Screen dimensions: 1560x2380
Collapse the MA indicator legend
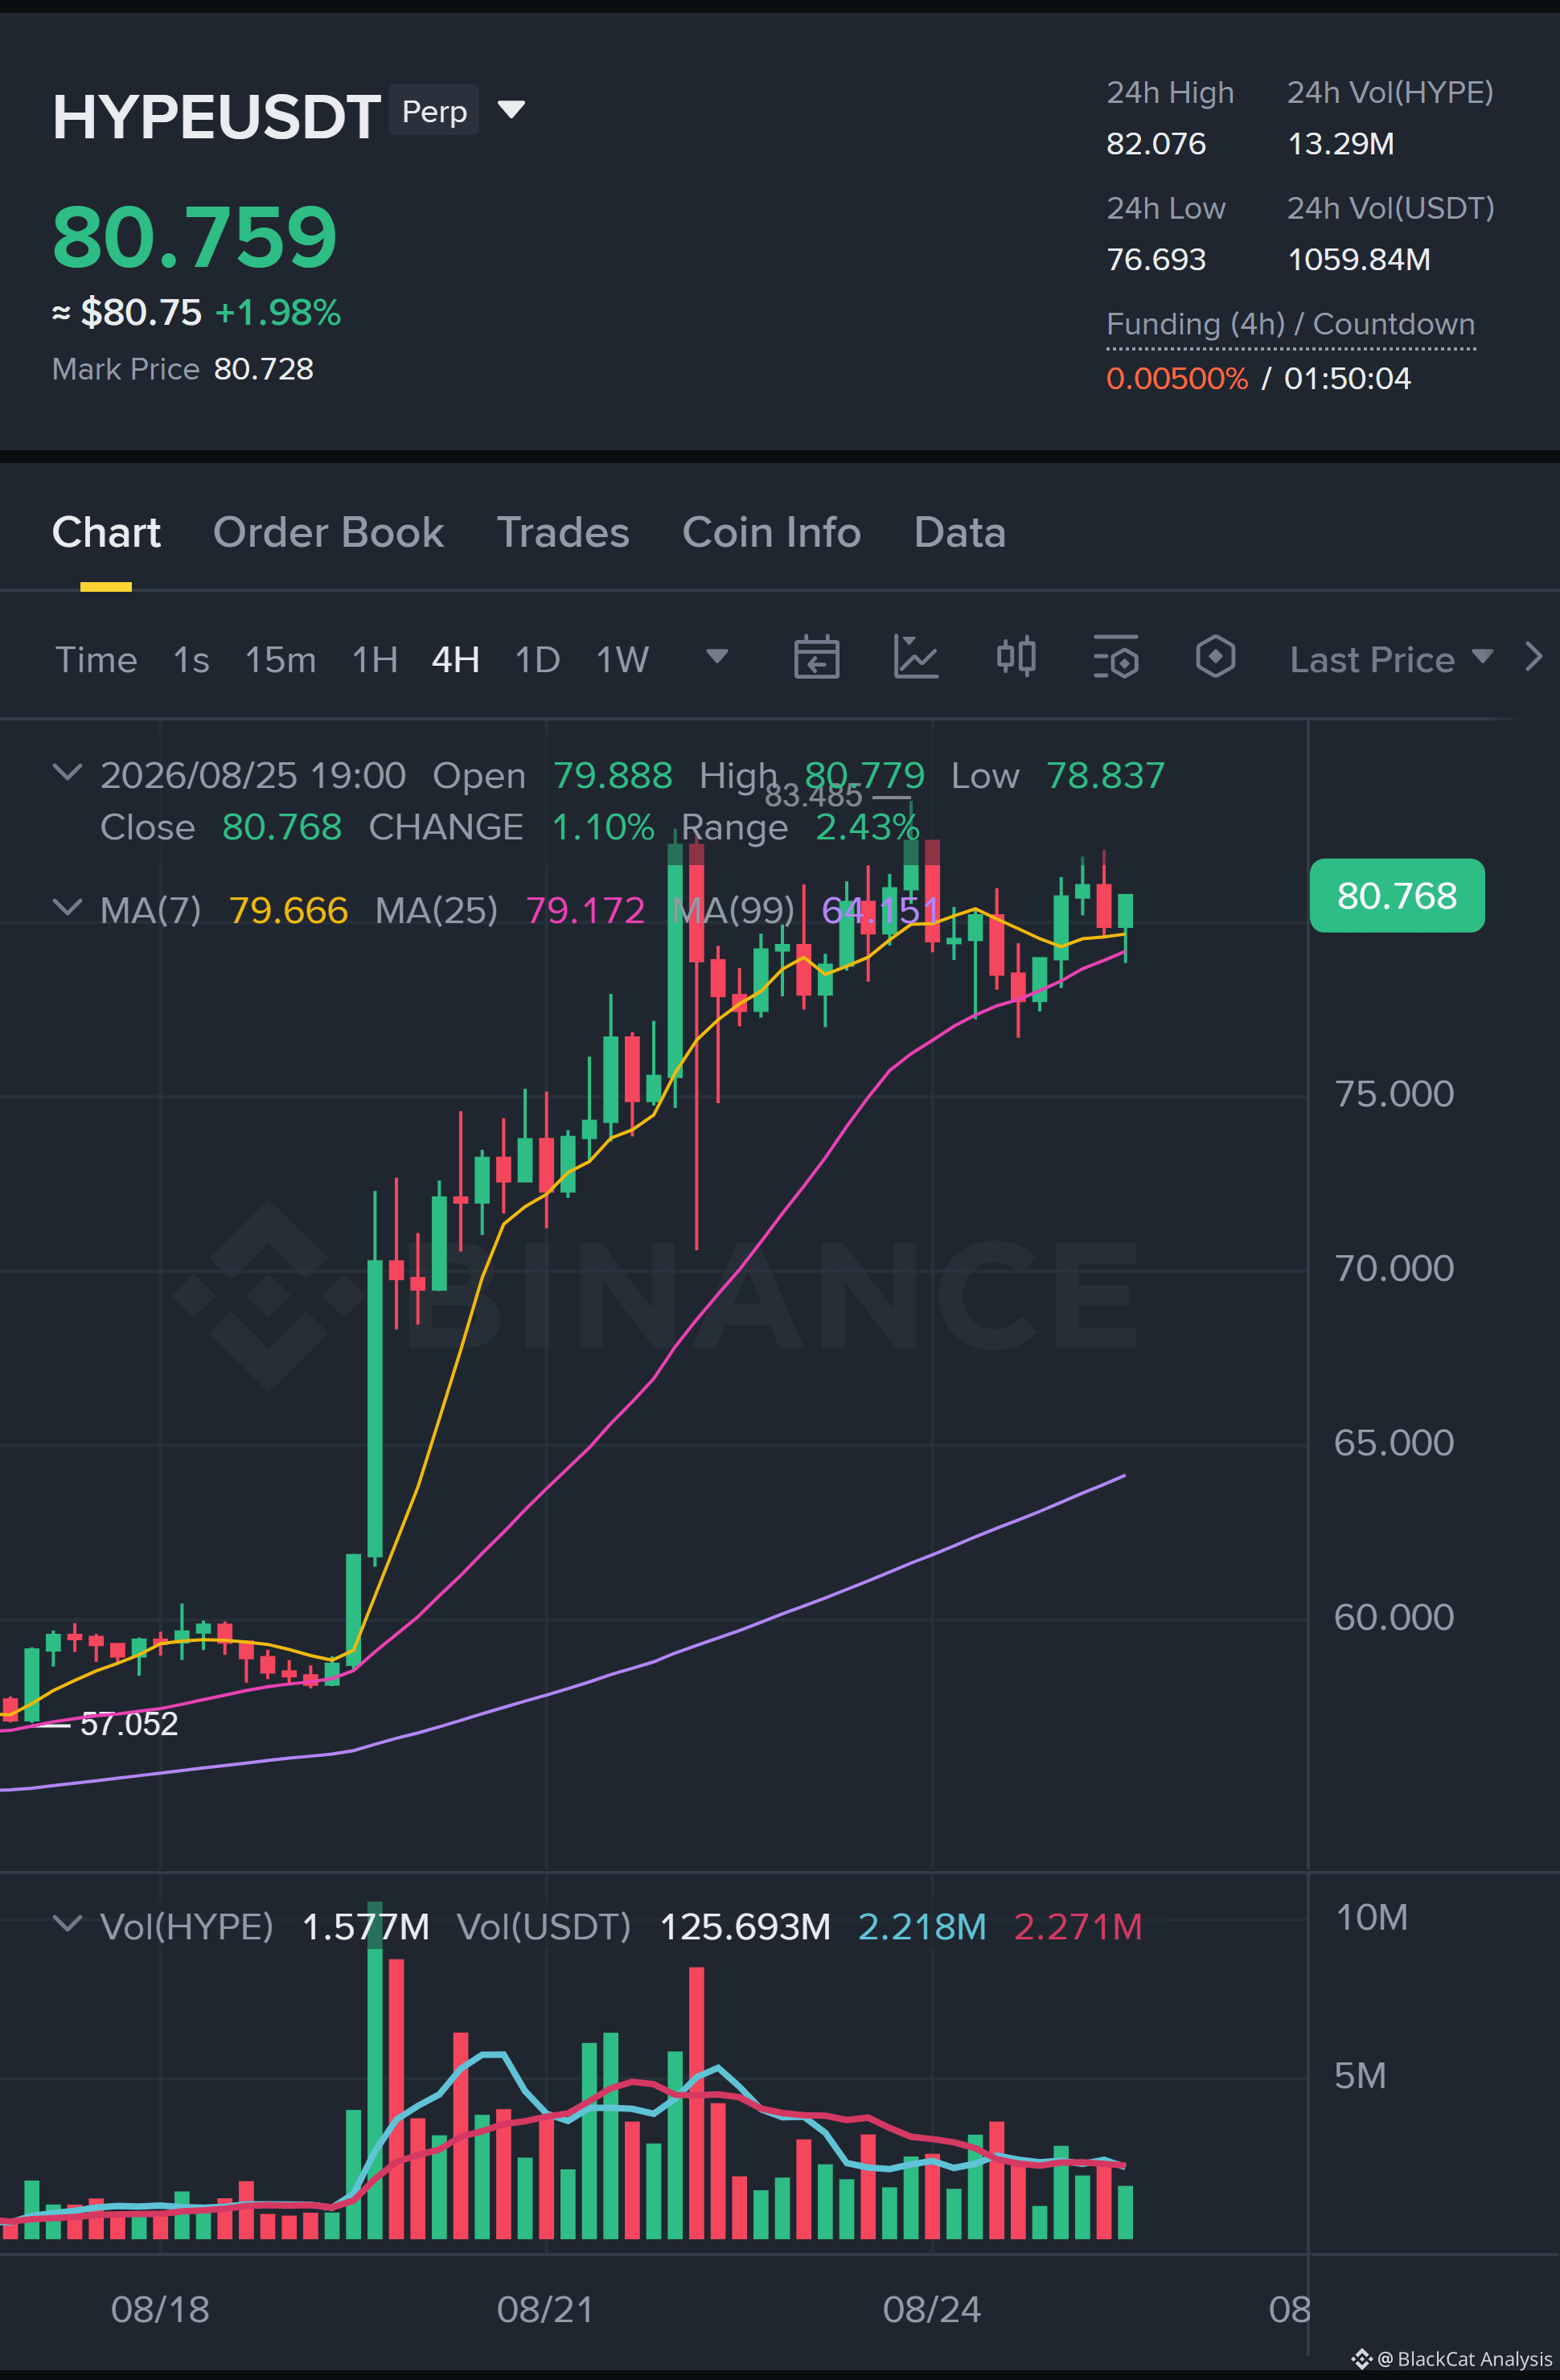click(67, 907)
